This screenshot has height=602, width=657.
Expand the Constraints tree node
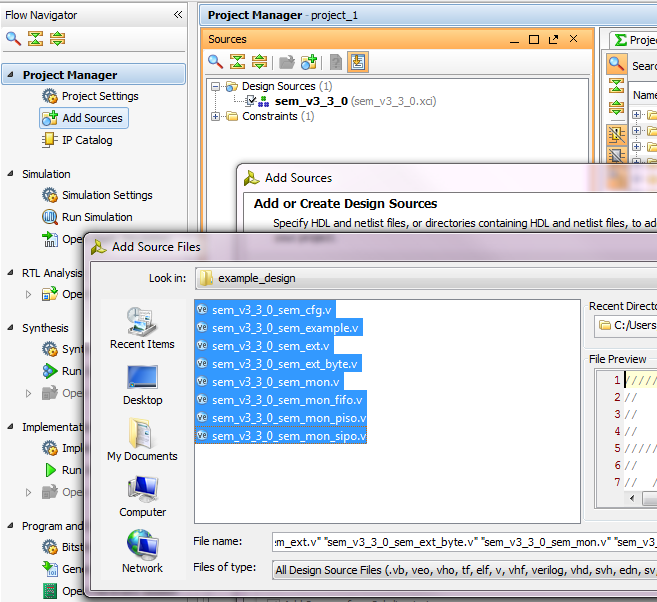pyautogui.click(x=216, y=117)
